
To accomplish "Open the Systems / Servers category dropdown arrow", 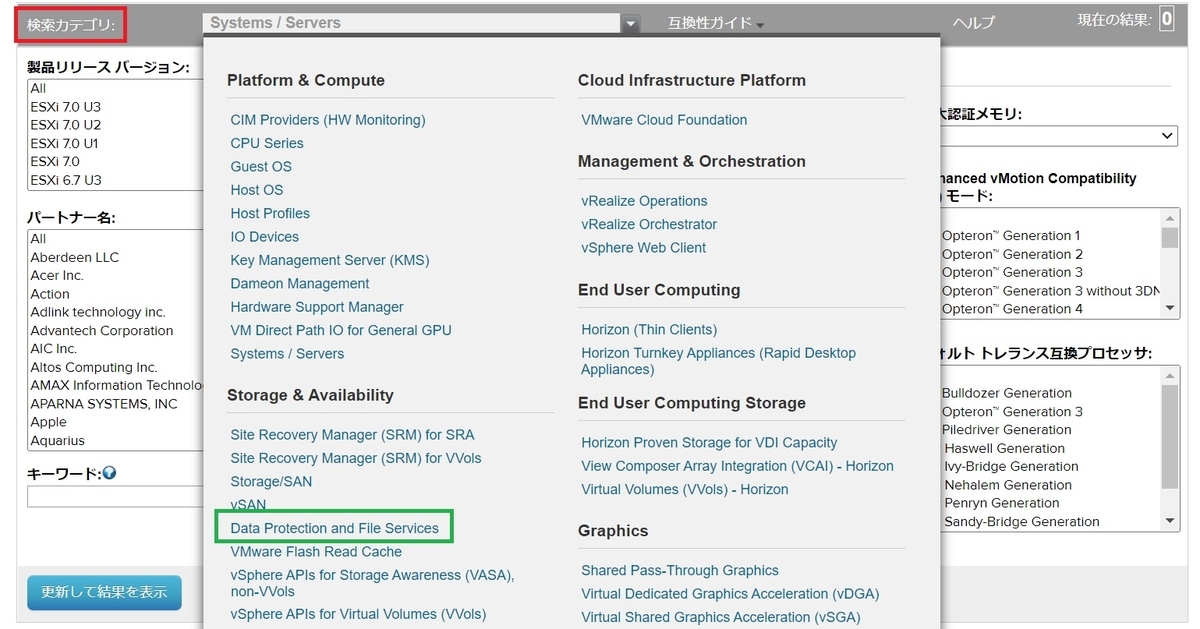I will 630,24.
